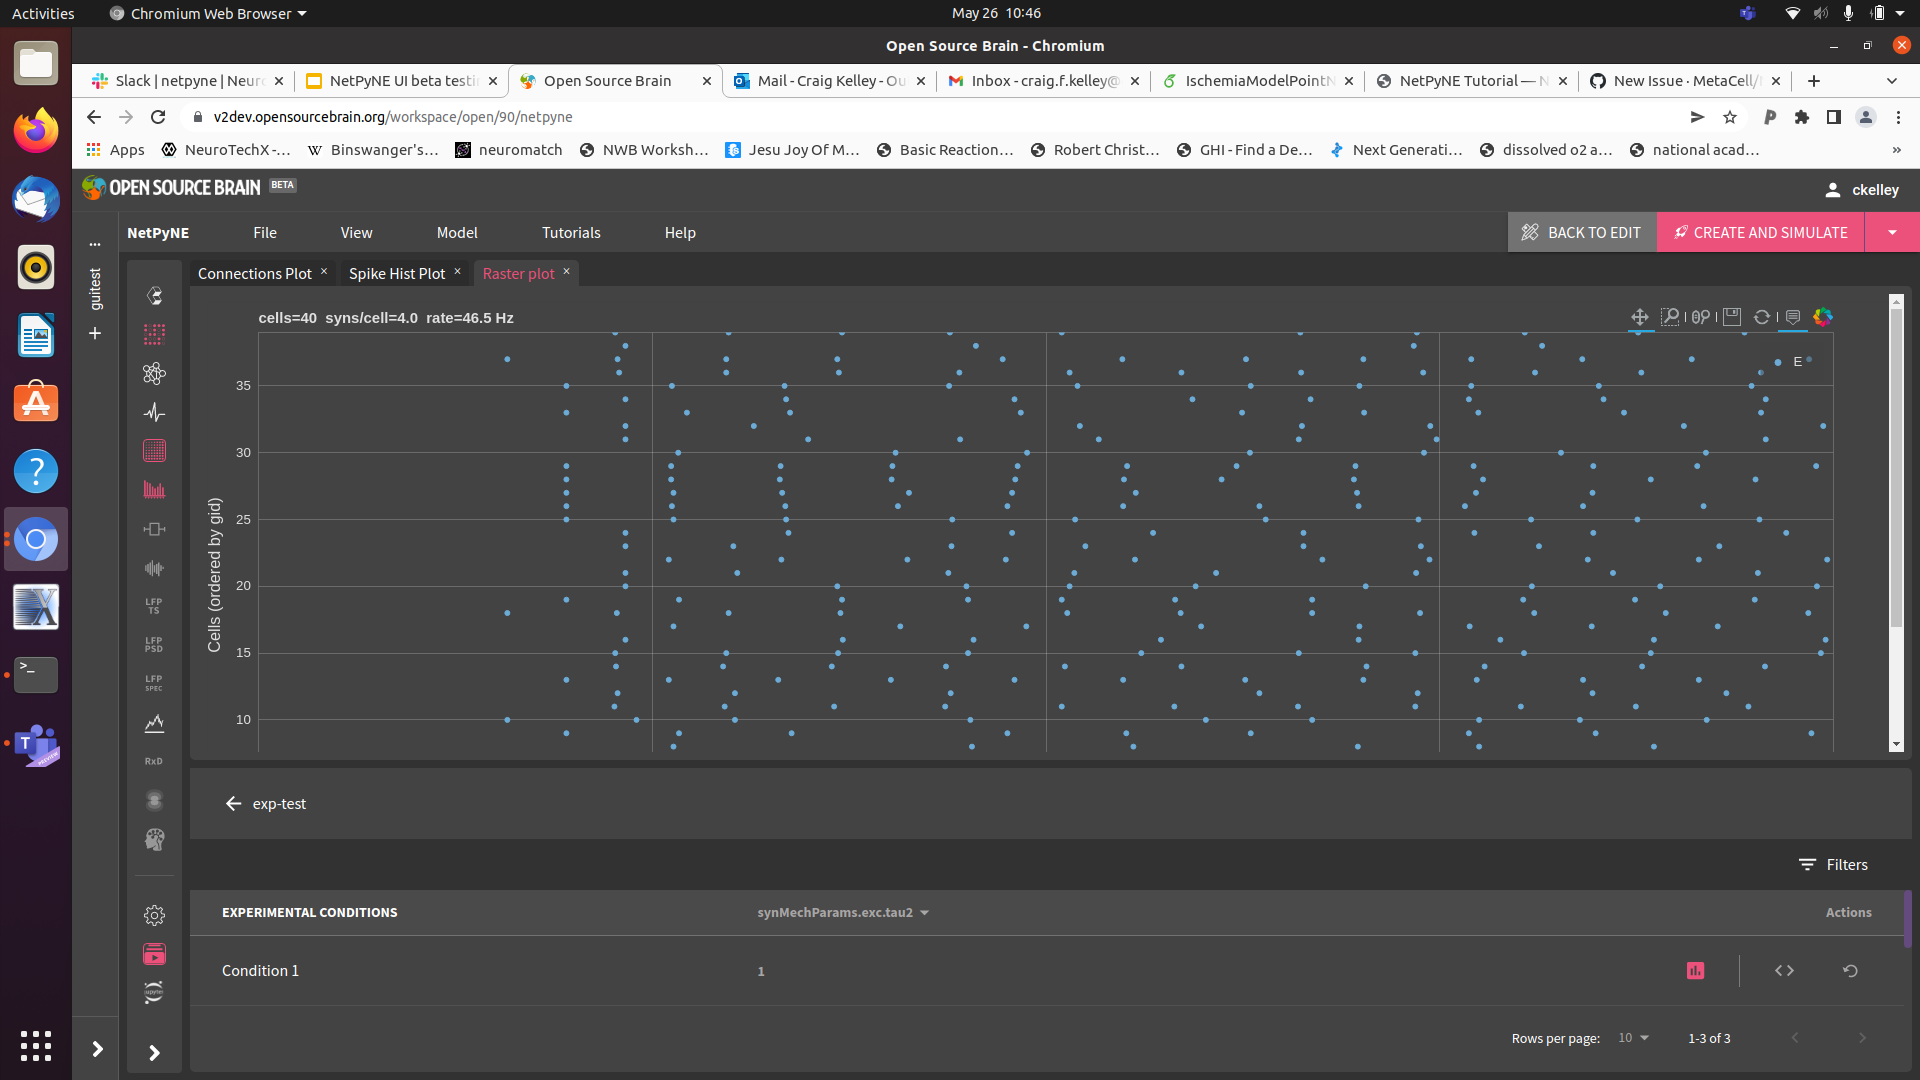
Task: Show Applications grid in dock
Action: click(x=36, y=1046)
